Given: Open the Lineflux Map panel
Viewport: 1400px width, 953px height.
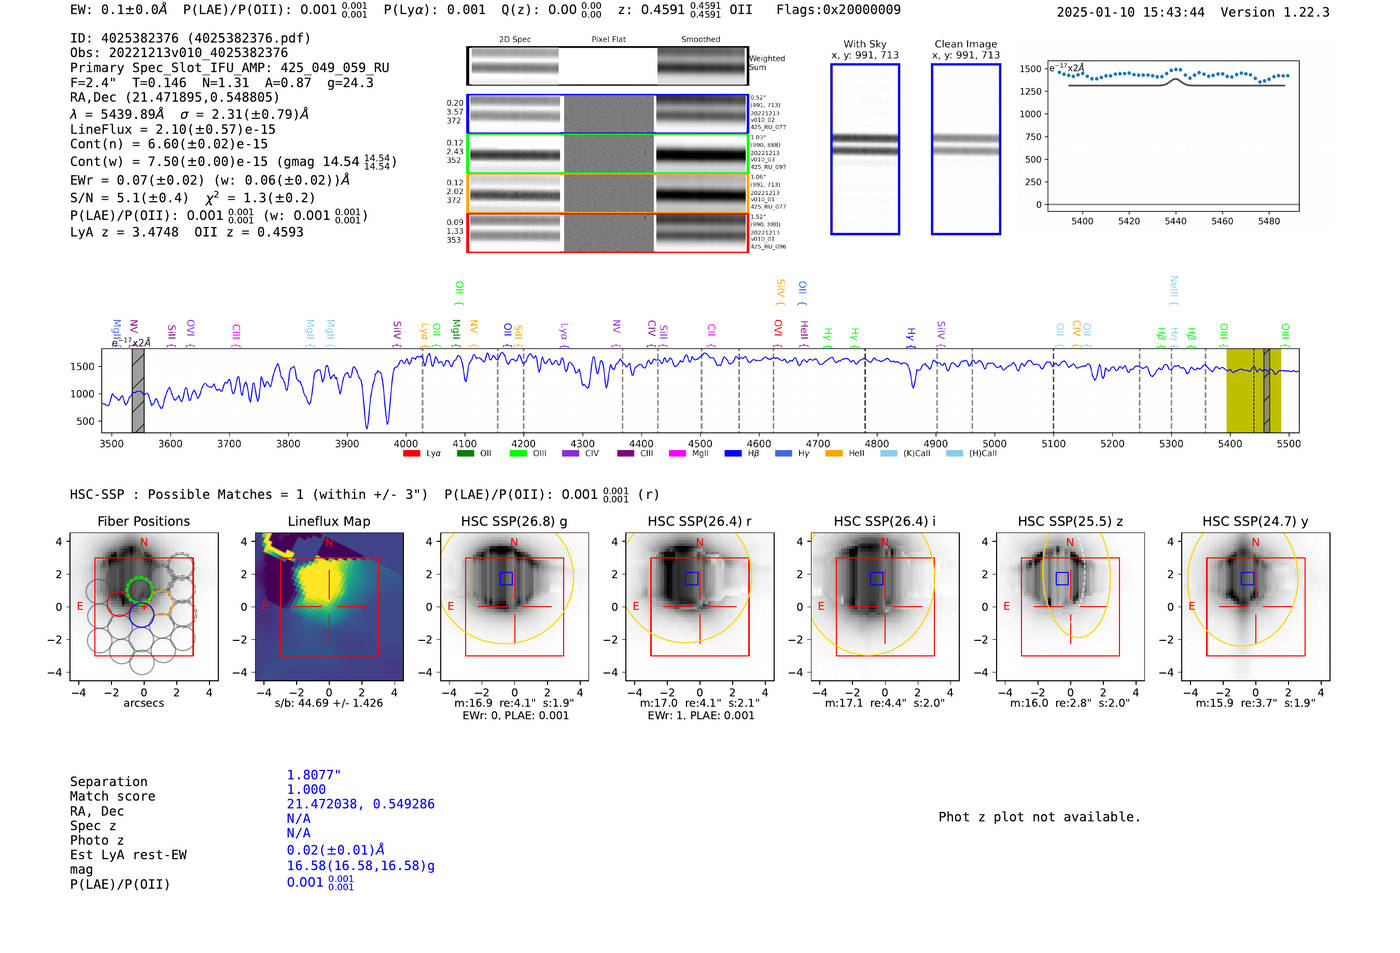Looking at the screenshot, I should point(329,605).
